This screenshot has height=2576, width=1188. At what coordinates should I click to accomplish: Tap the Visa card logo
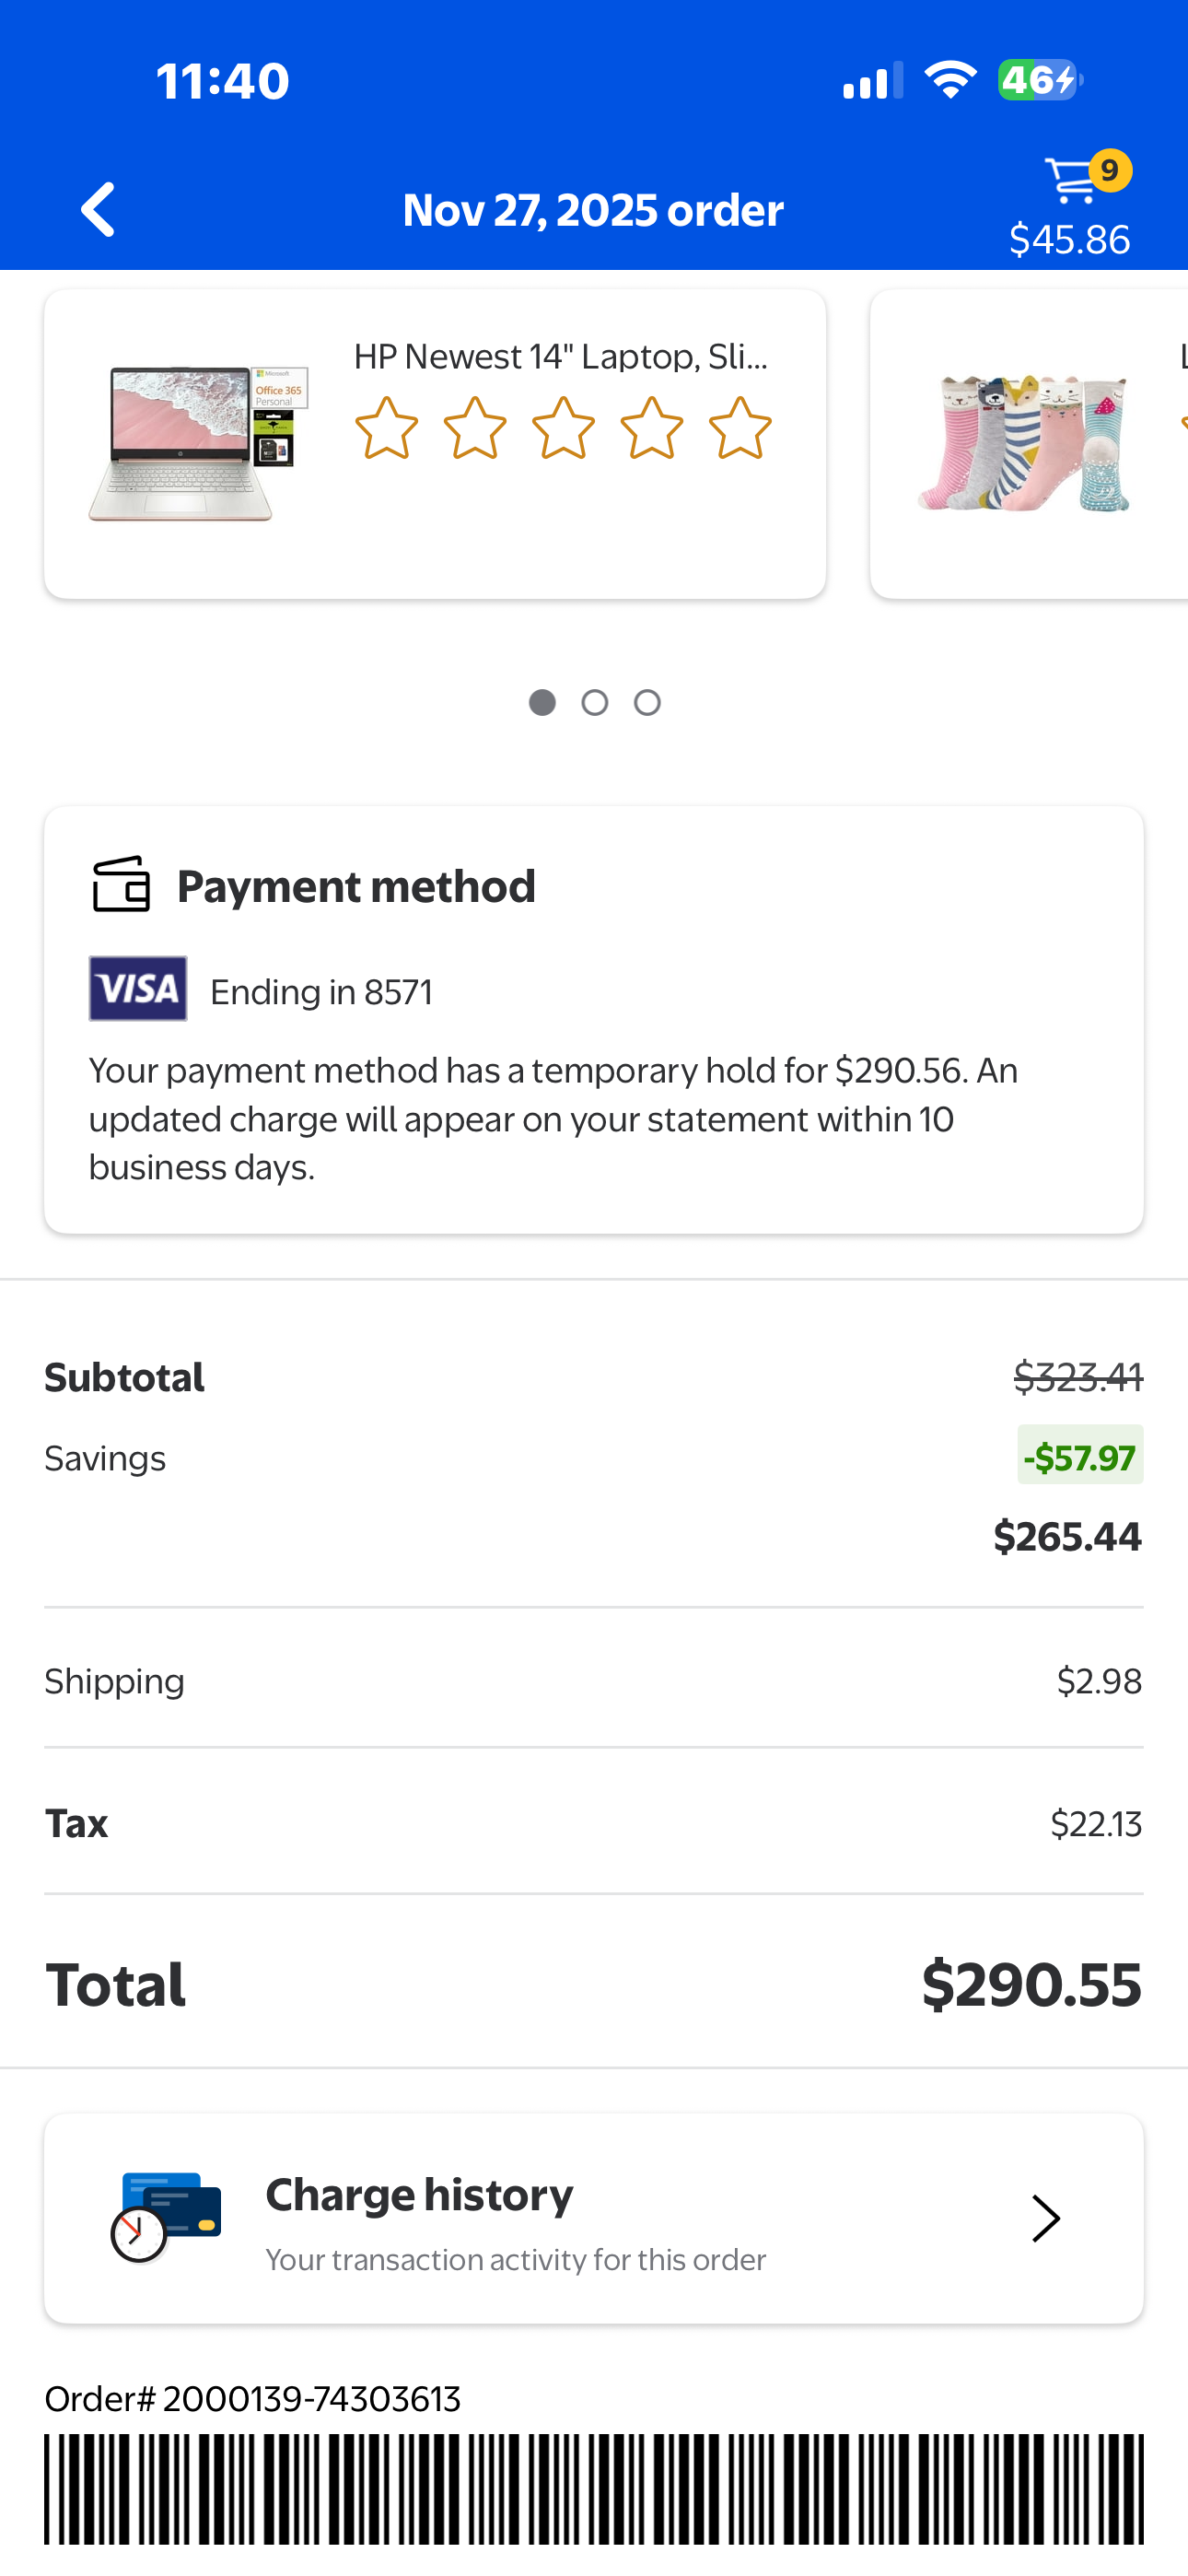[138, 989]
